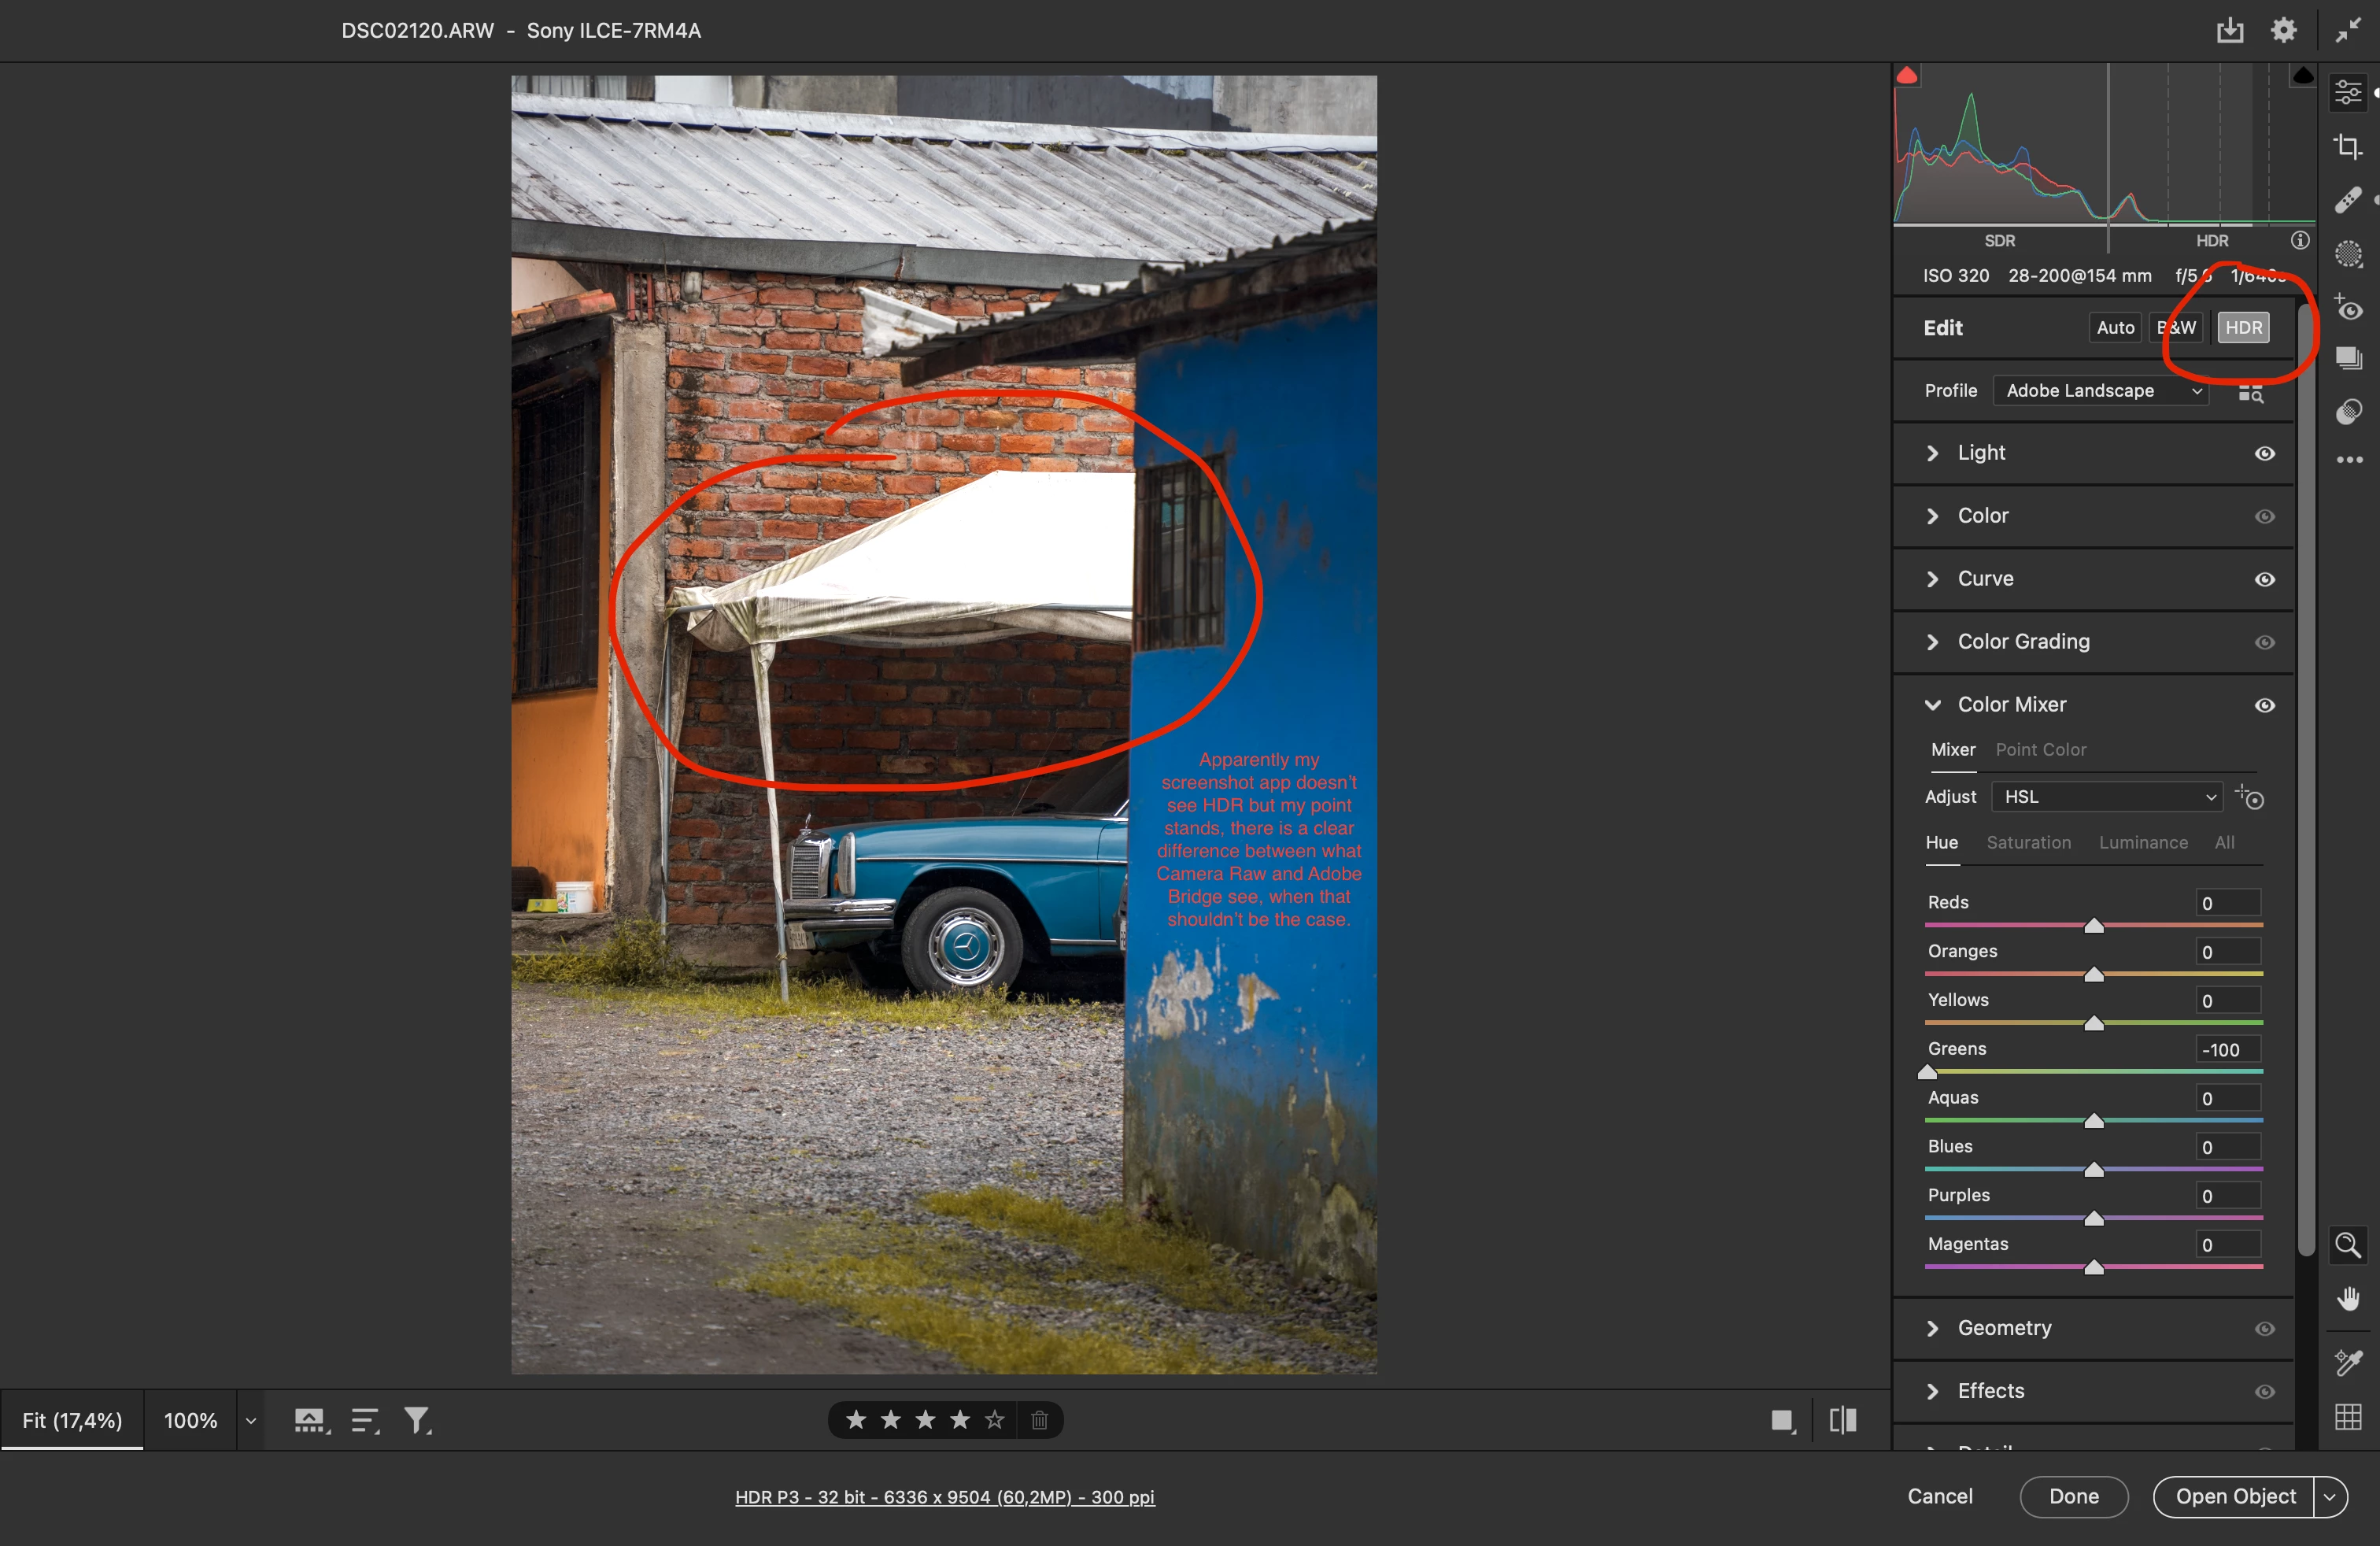The width and height of the screenshot is (2380, 1546).
Task: Click the Zoom magnifier tool
Action: point(2347,1245)
